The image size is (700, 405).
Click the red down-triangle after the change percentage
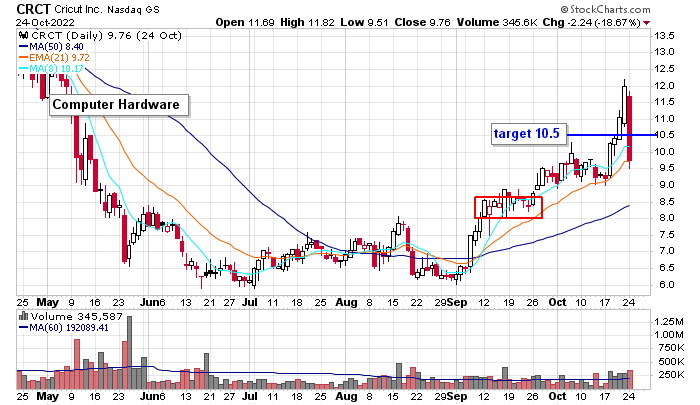[647, 23]
